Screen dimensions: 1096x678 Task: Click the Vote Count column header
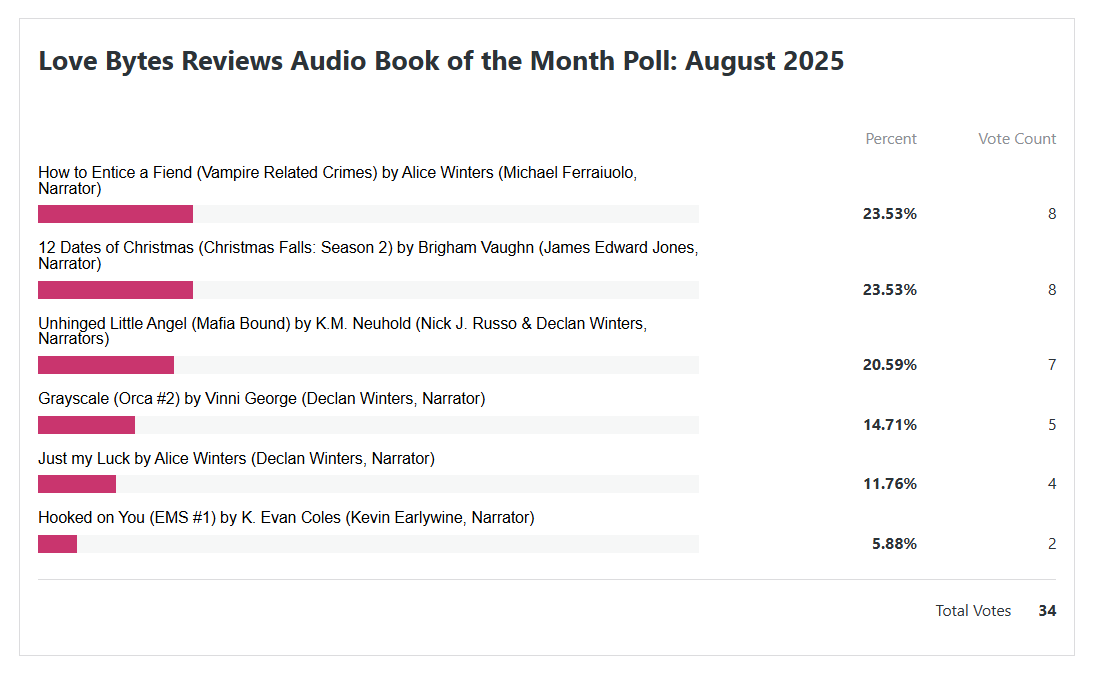click(1016, 139)
